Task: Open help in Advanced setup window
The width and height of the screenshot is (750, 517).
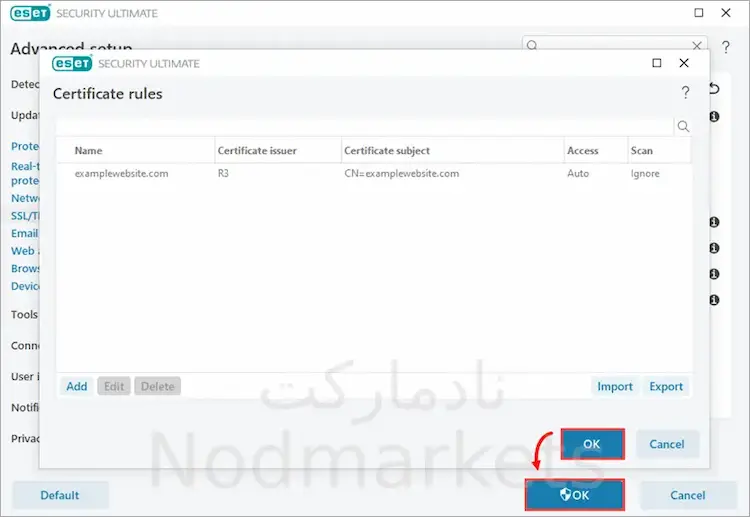Action: coord(726,47)
